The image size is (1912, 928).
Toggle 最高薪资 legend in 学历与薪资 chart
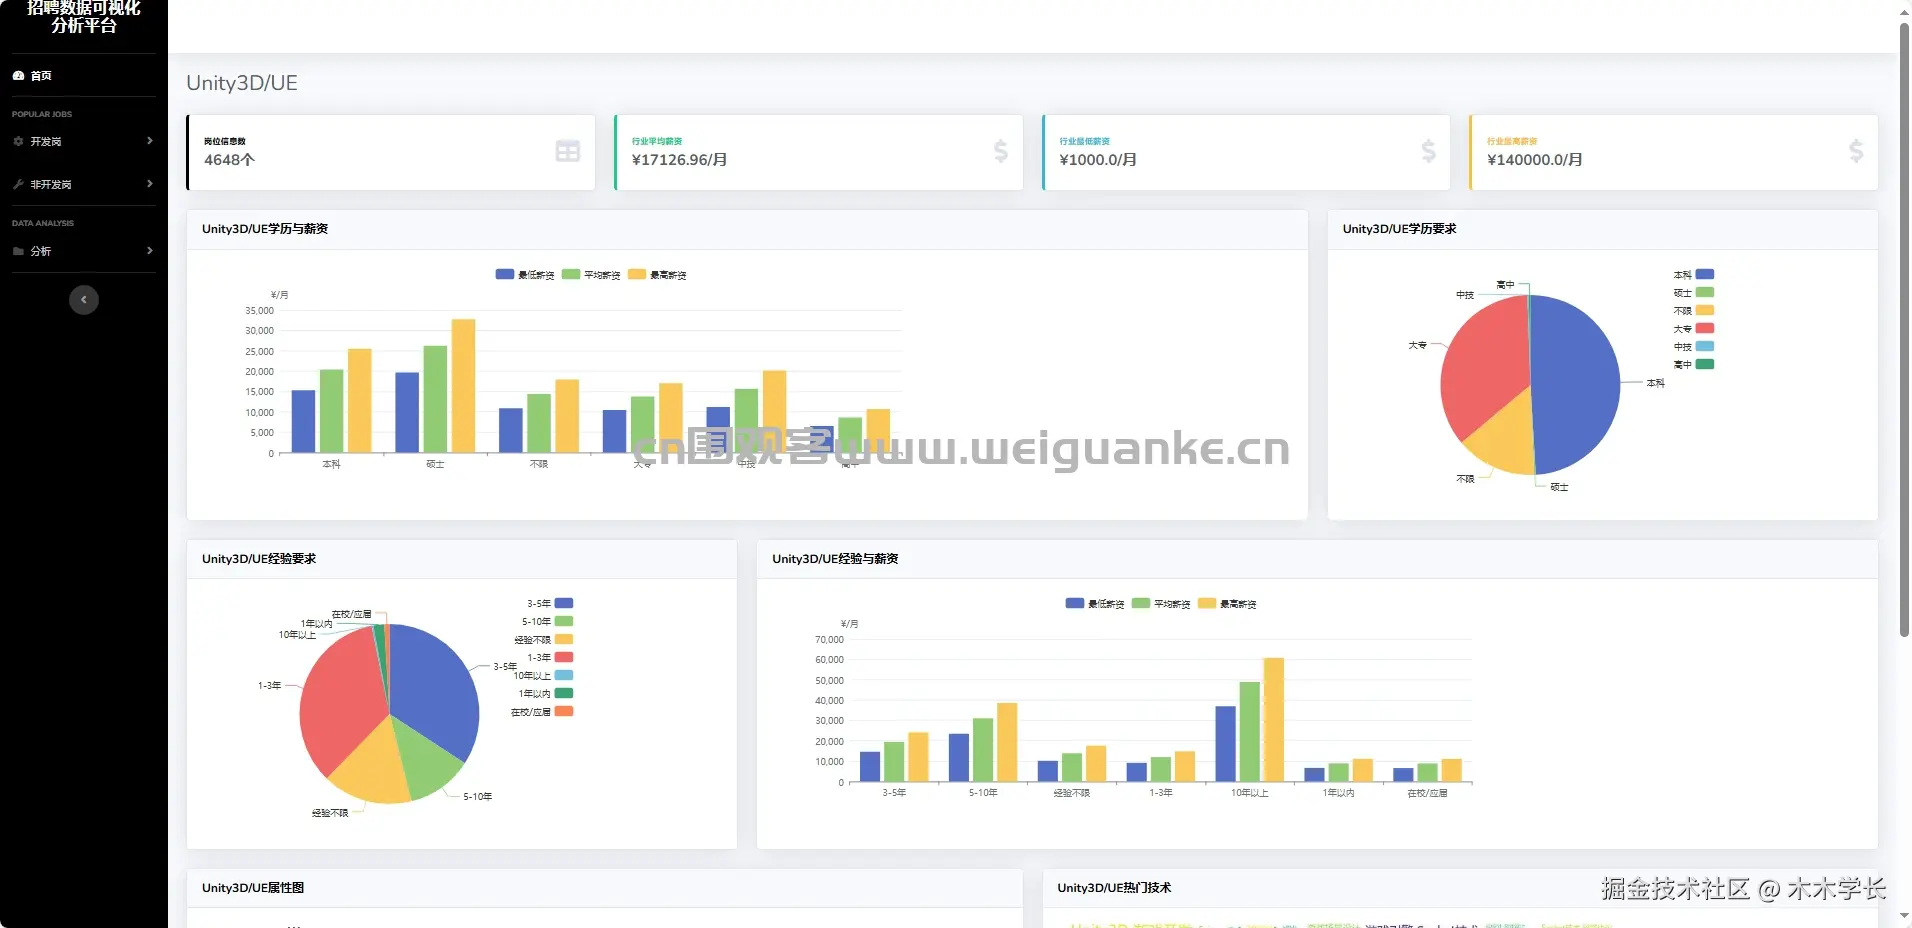657,274
